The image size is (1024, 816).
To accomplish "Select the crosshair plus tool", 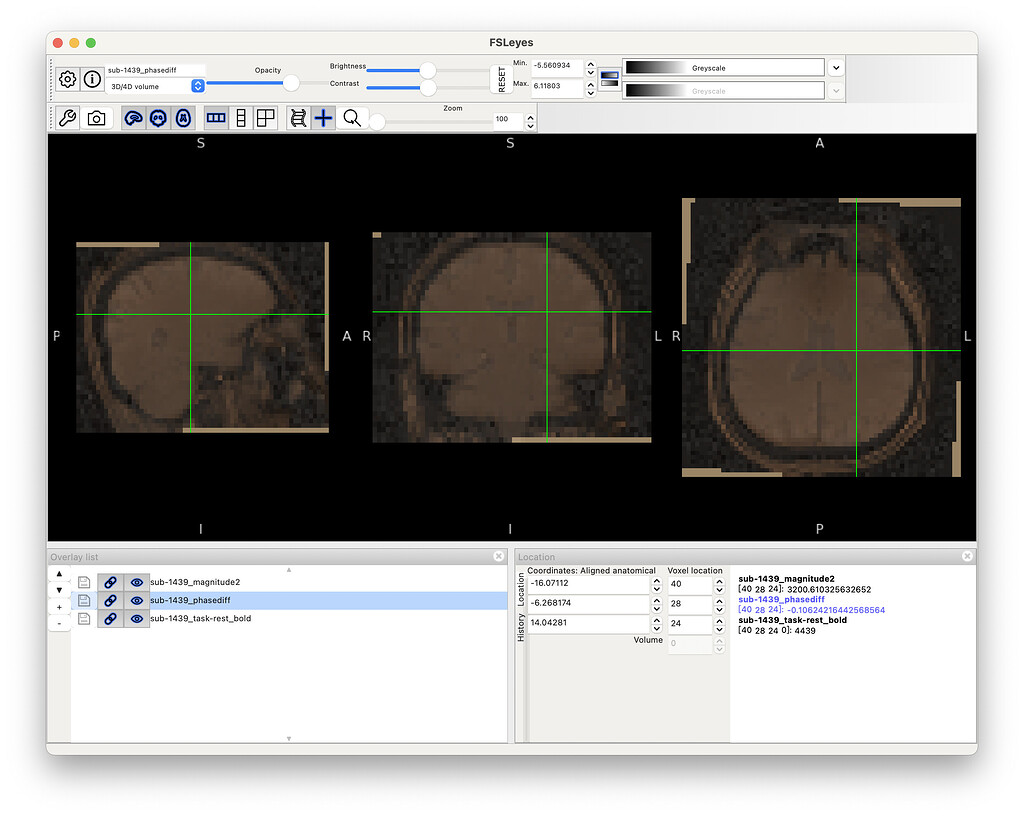I will (323, 118).
